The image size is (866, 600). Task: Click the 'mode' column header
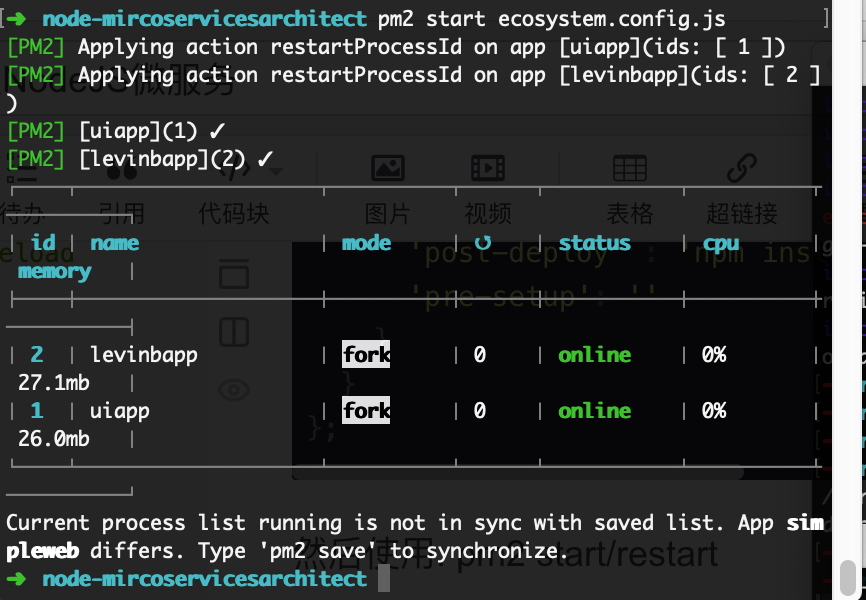366,243
